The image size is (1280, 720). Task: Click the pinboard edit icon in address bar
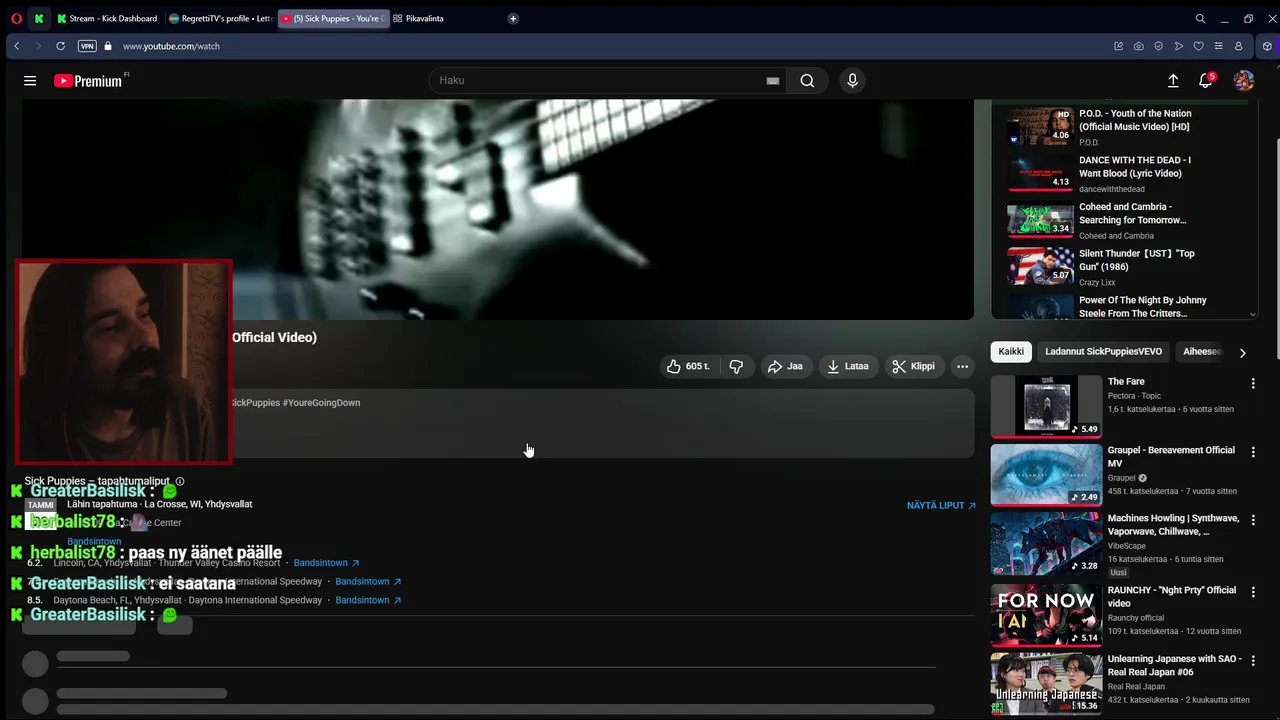(1118, 46)
